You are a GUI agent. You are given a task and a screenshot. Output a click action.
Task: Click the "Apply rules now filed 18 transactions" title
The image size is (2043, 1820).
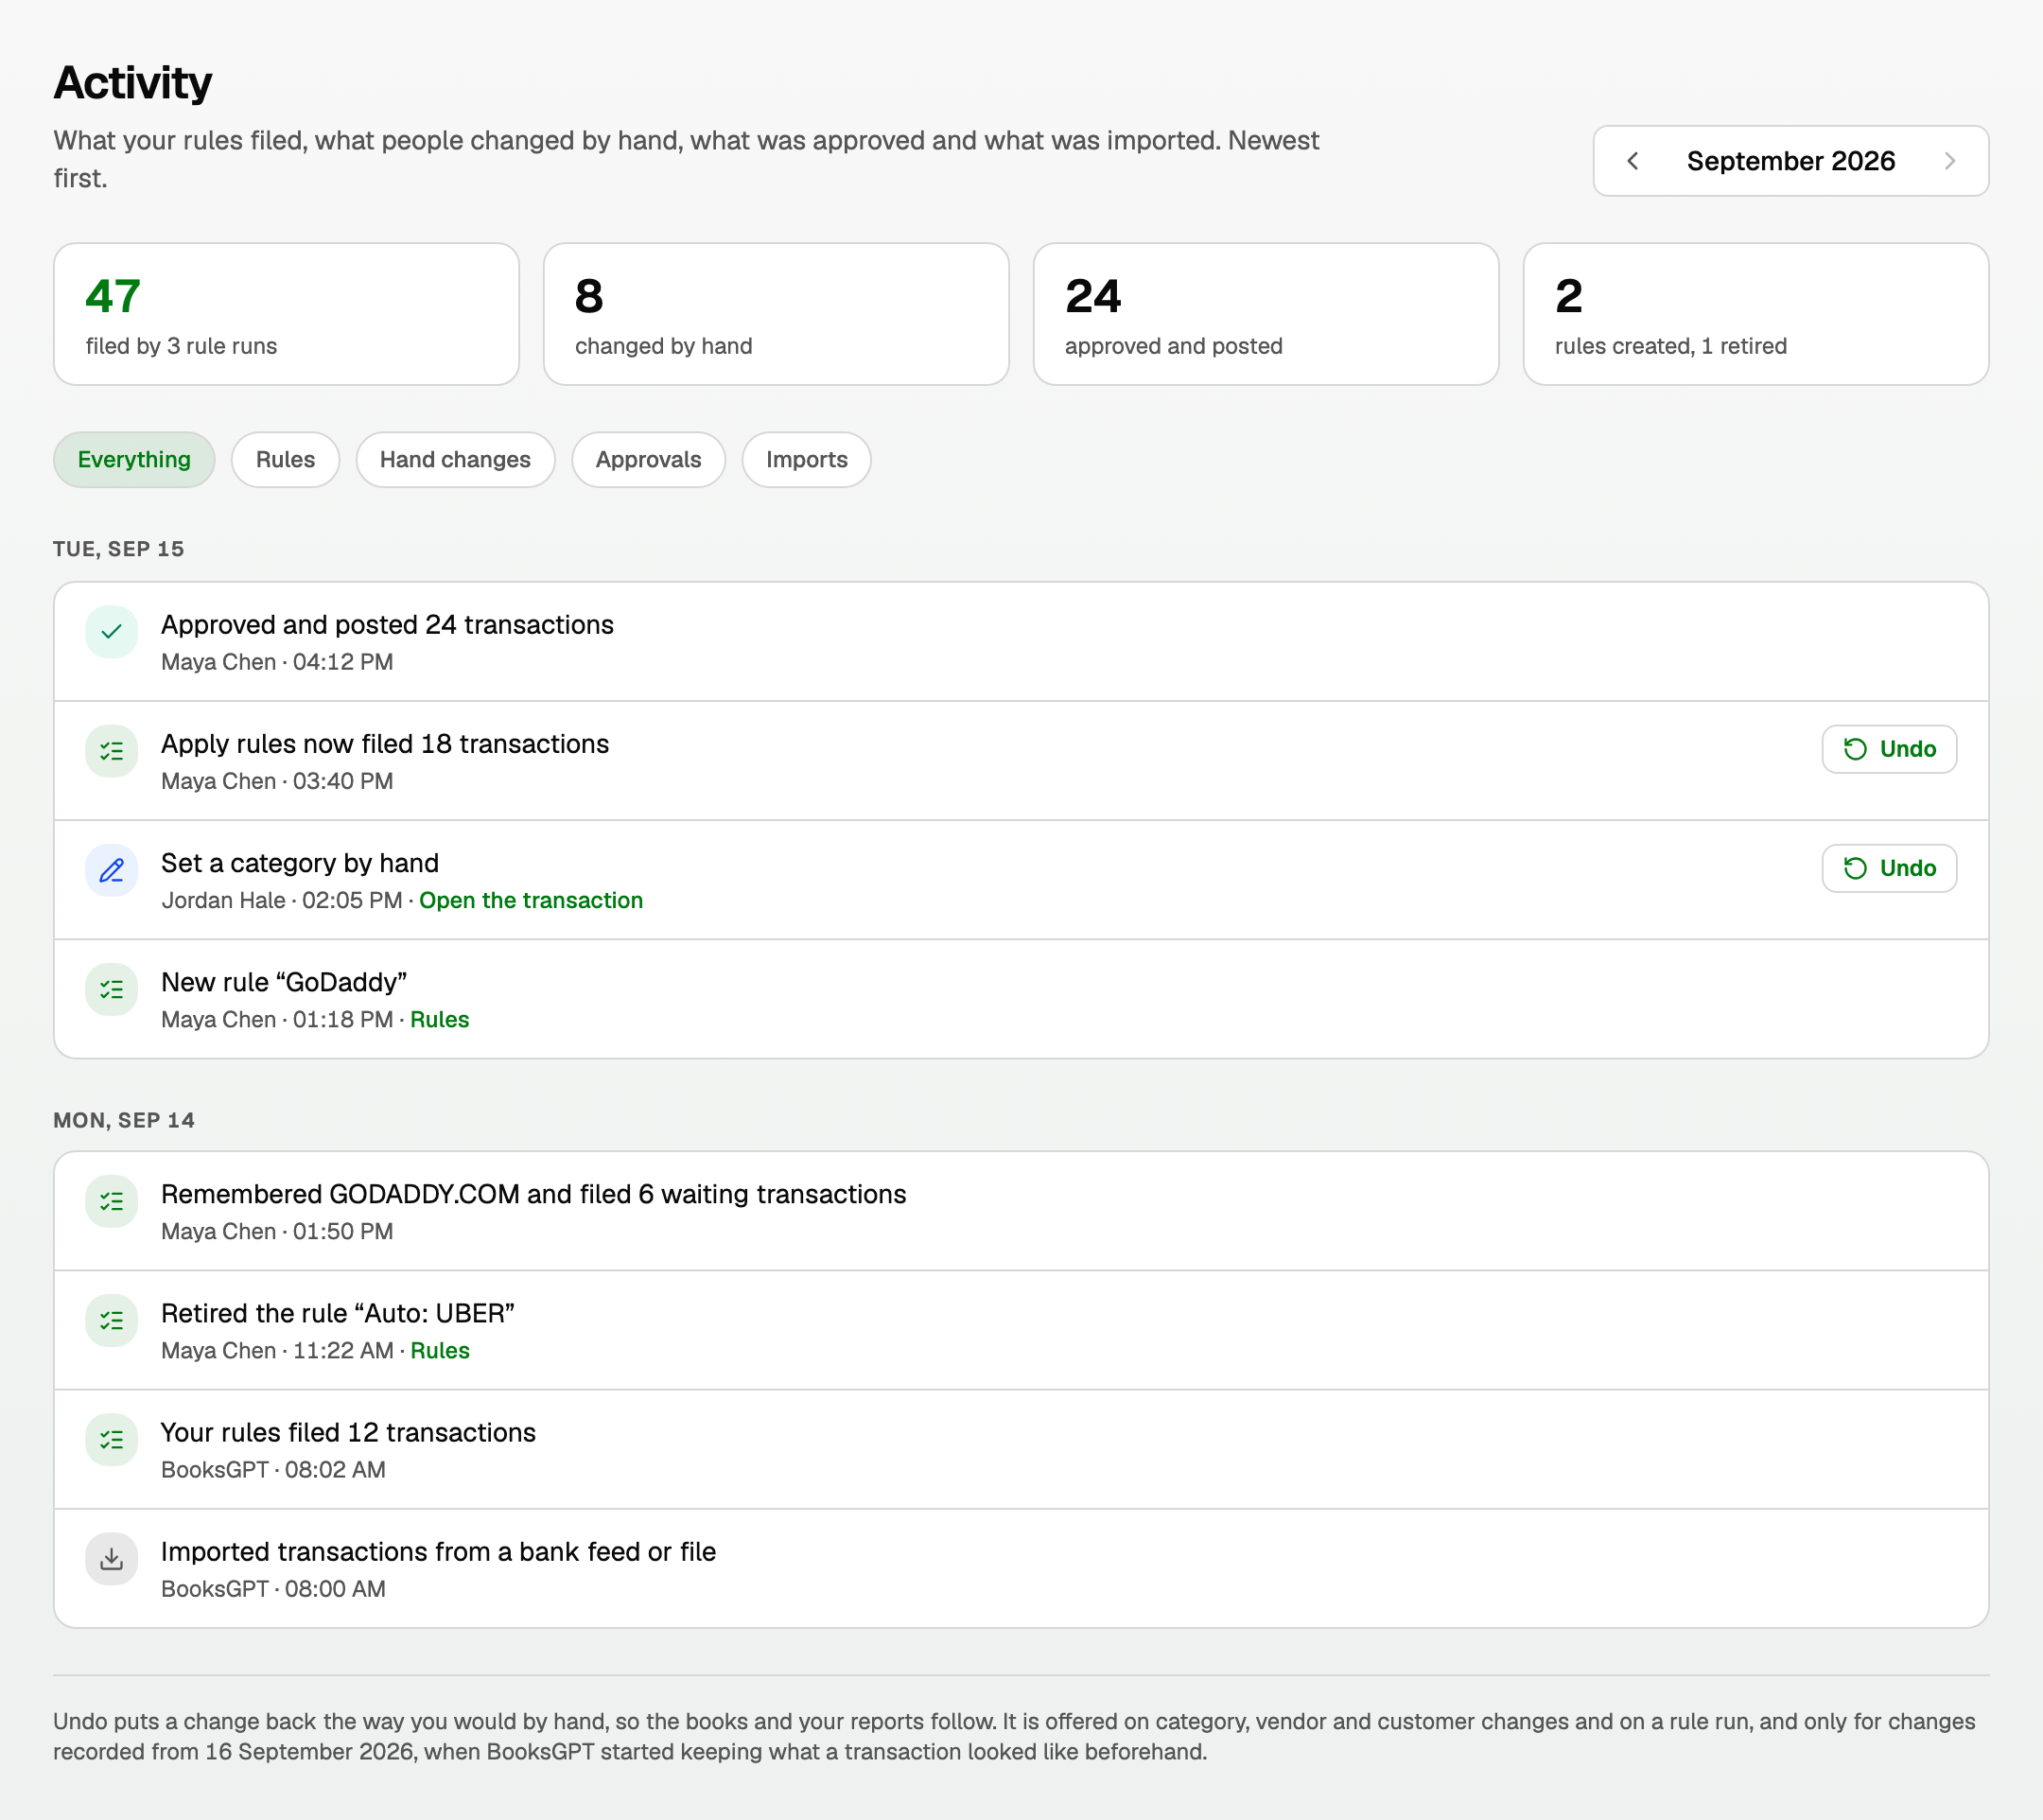[385, 744]
